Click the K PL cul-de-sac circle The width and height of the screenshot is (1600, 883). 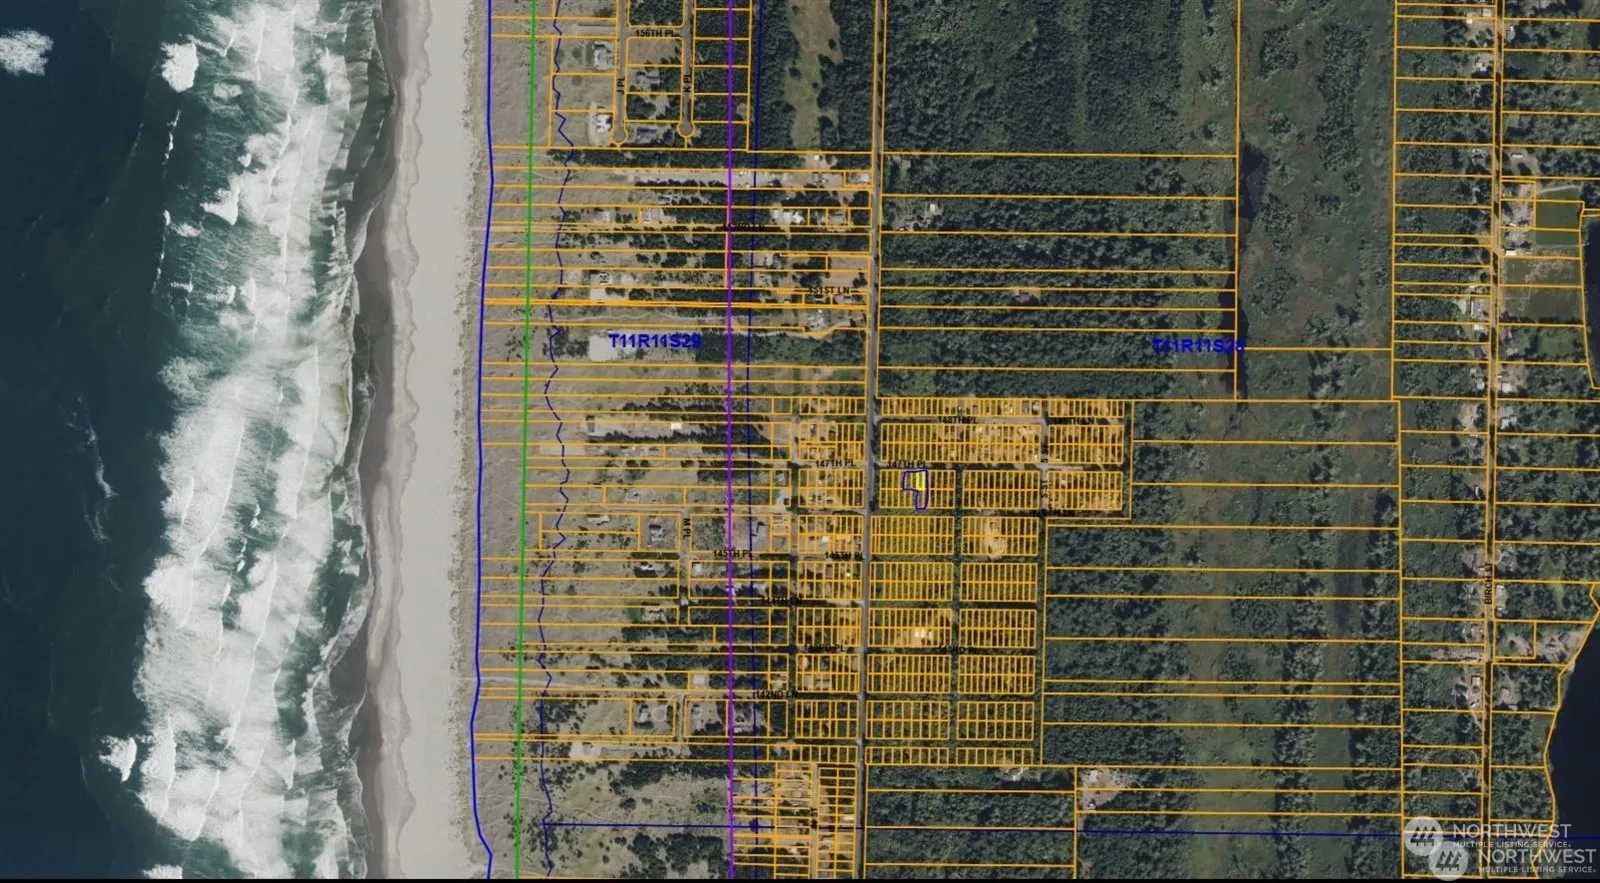coord(686,129)
